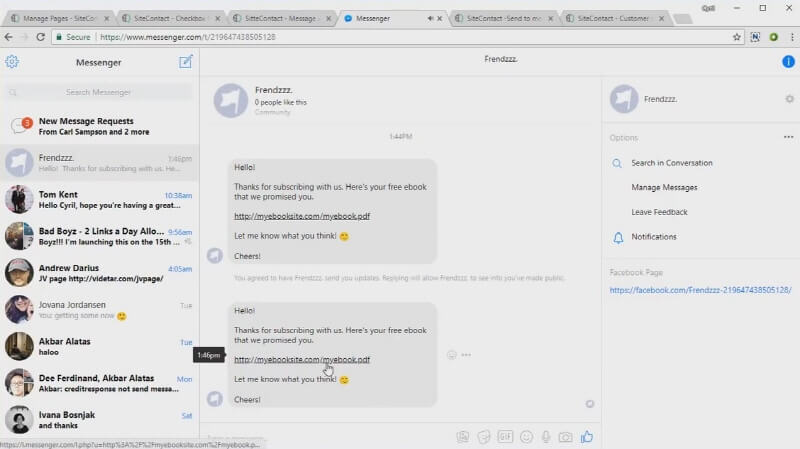Screen dimensions: 800x449
Task: Reload the browser page
Action: click(x=41, y=37)
